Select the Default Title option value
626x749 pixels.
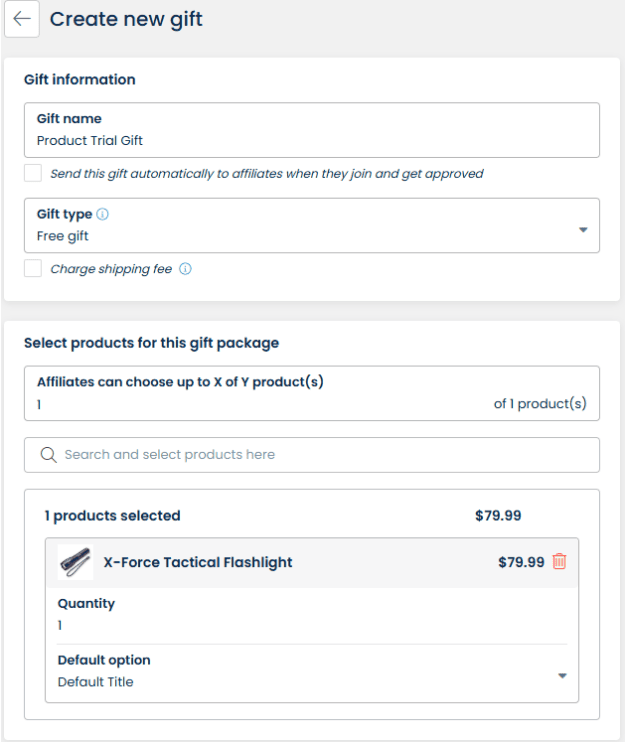click(95, 682)
